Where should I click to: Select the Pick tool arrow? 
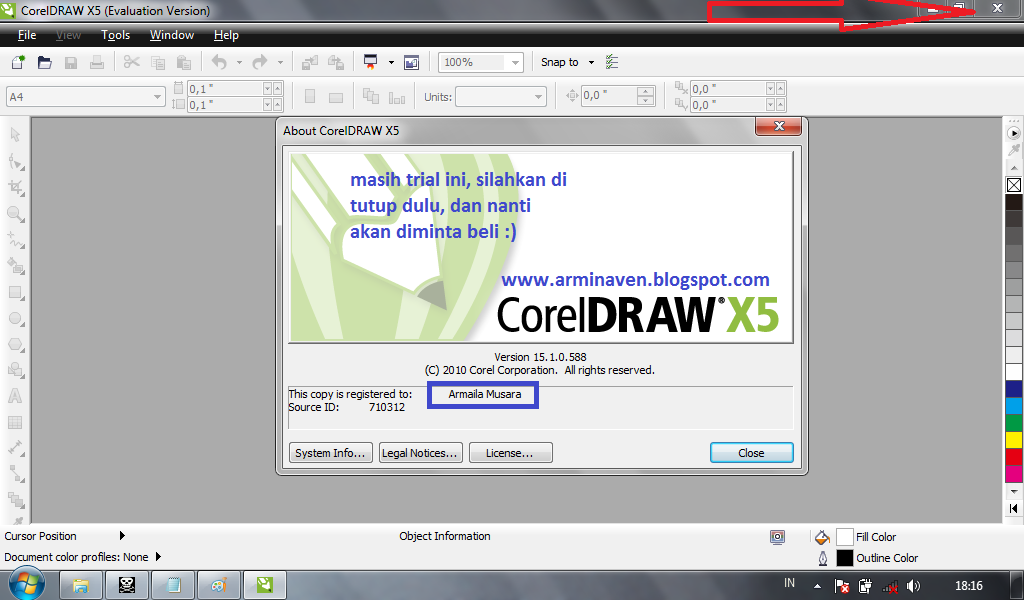16,134
